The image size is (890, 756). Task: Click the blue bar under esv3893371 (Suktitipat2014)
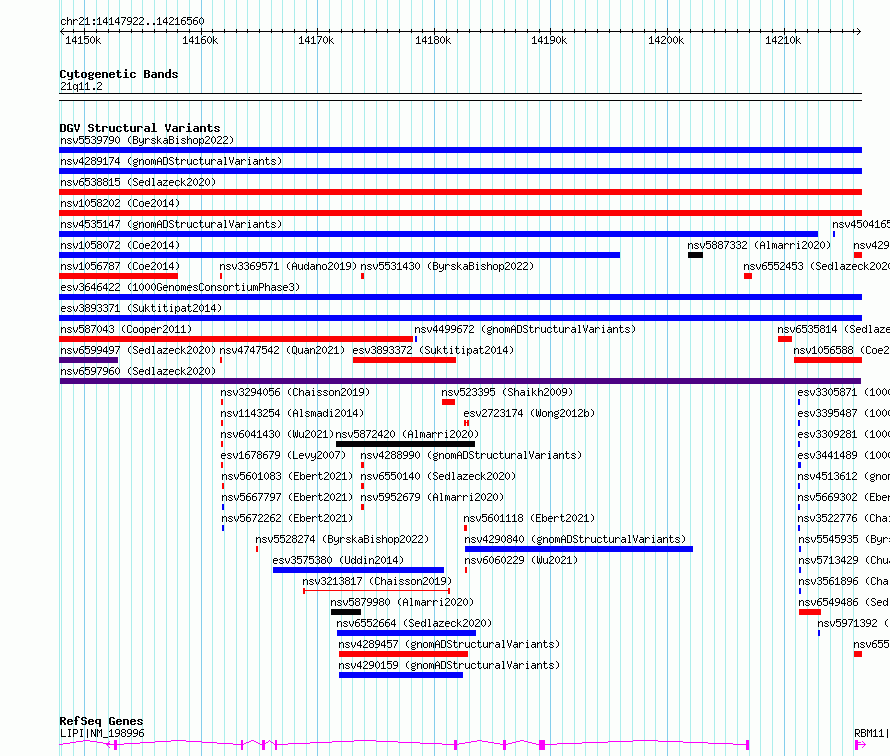point(460,318)
